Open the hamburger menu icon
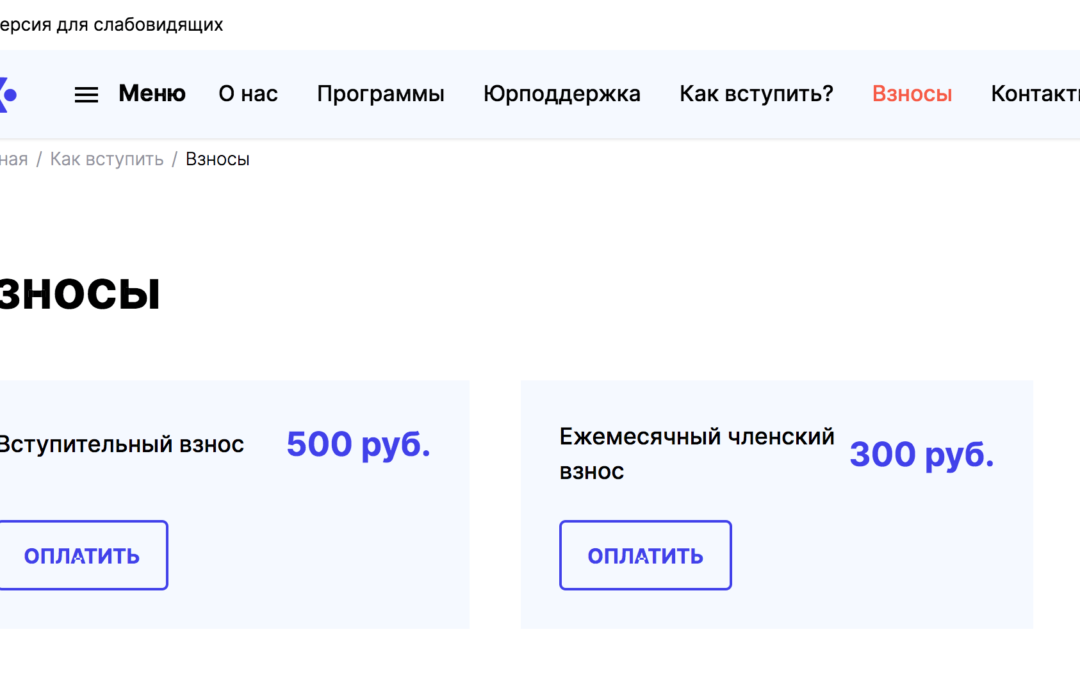 click(86, 95)
